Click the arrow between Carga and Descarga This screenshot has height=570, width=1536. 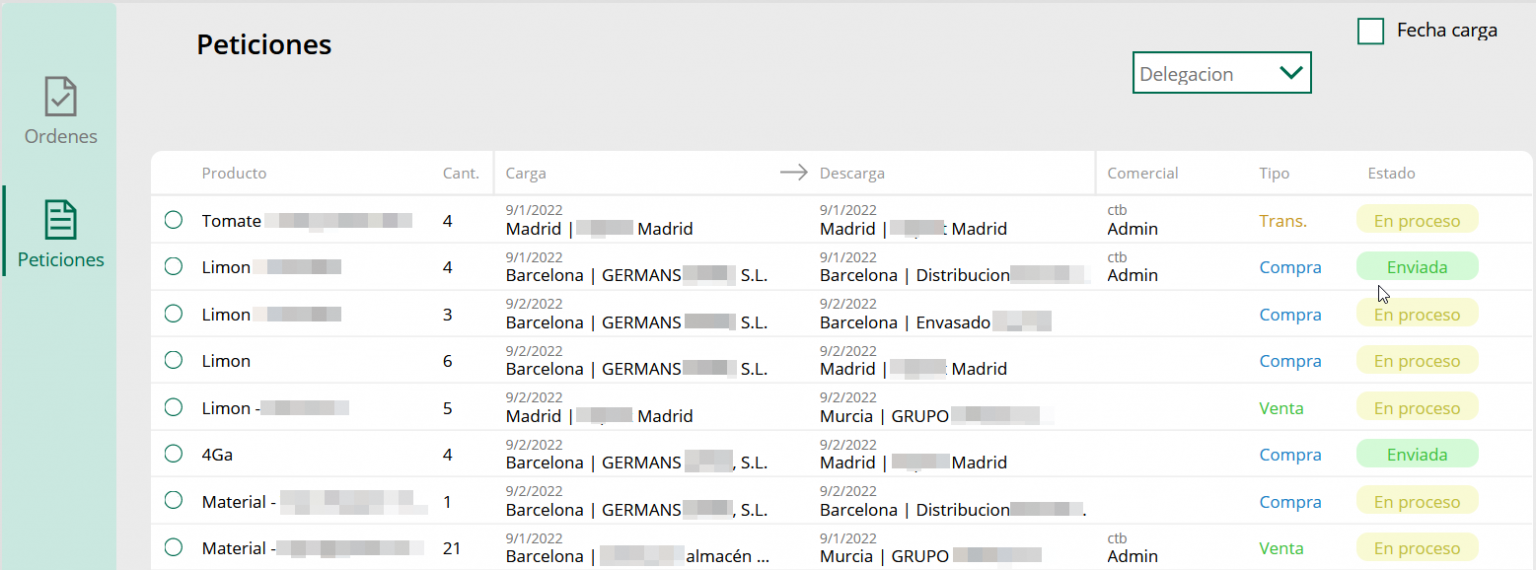tap(793, 173)
